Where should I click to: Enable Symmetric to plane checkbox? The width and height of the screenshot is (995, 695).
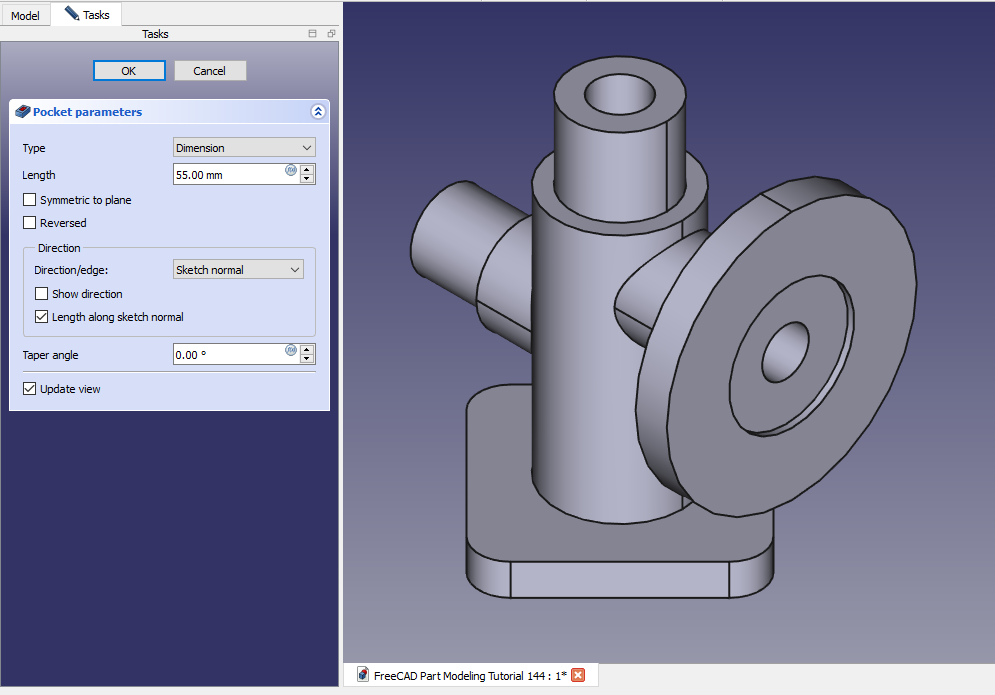point(30,200)
